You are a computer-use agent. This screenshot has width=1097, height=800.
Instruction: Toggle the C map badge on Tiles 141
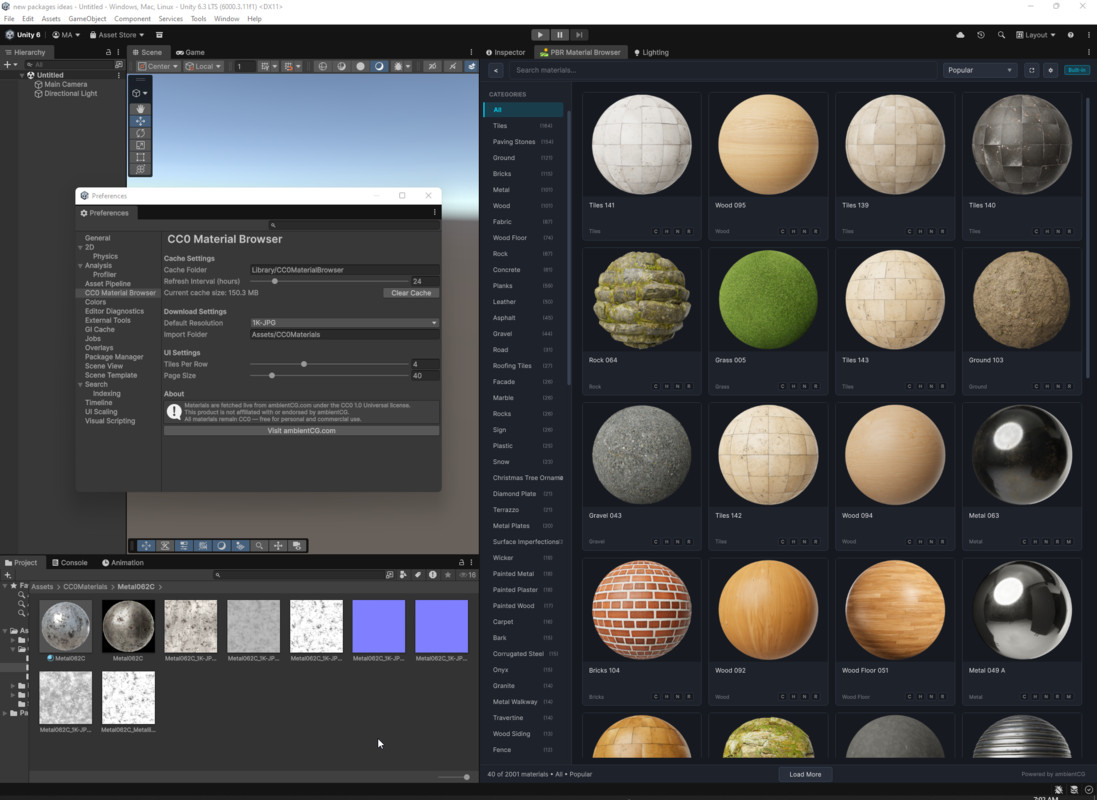pyautogui.click(x=656, y=231)
